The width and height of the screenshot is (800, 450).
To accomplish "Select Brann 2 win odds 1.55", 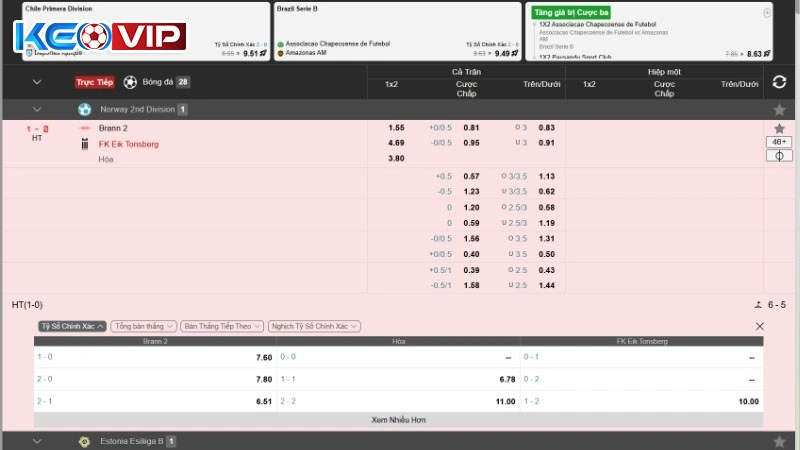I will tap(396, 128).
